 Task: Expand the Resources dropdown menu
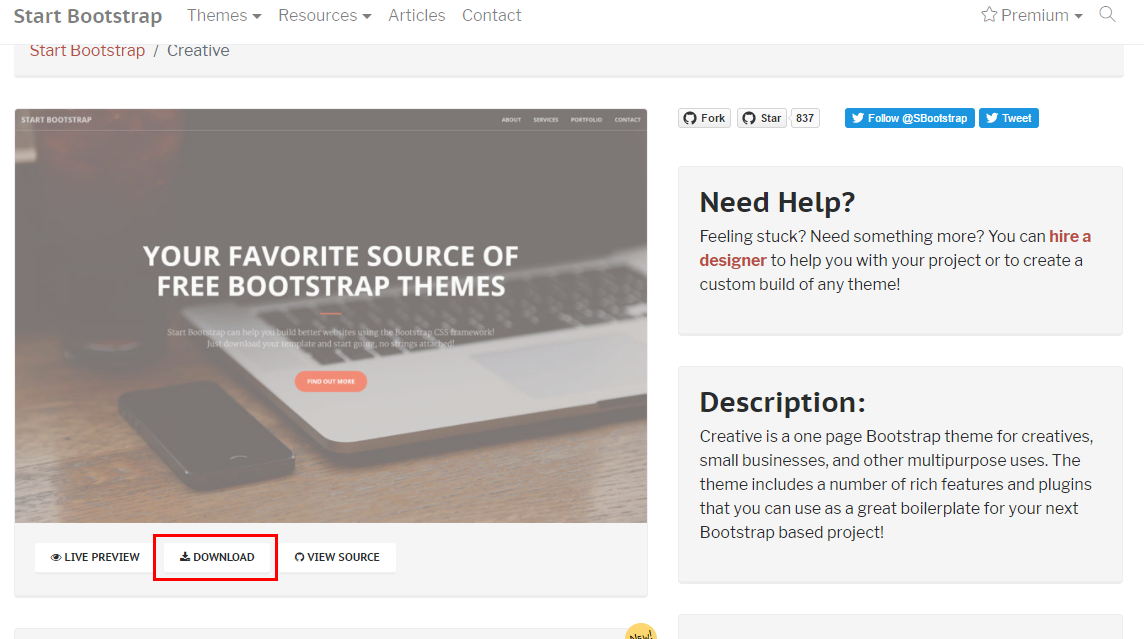324,15
